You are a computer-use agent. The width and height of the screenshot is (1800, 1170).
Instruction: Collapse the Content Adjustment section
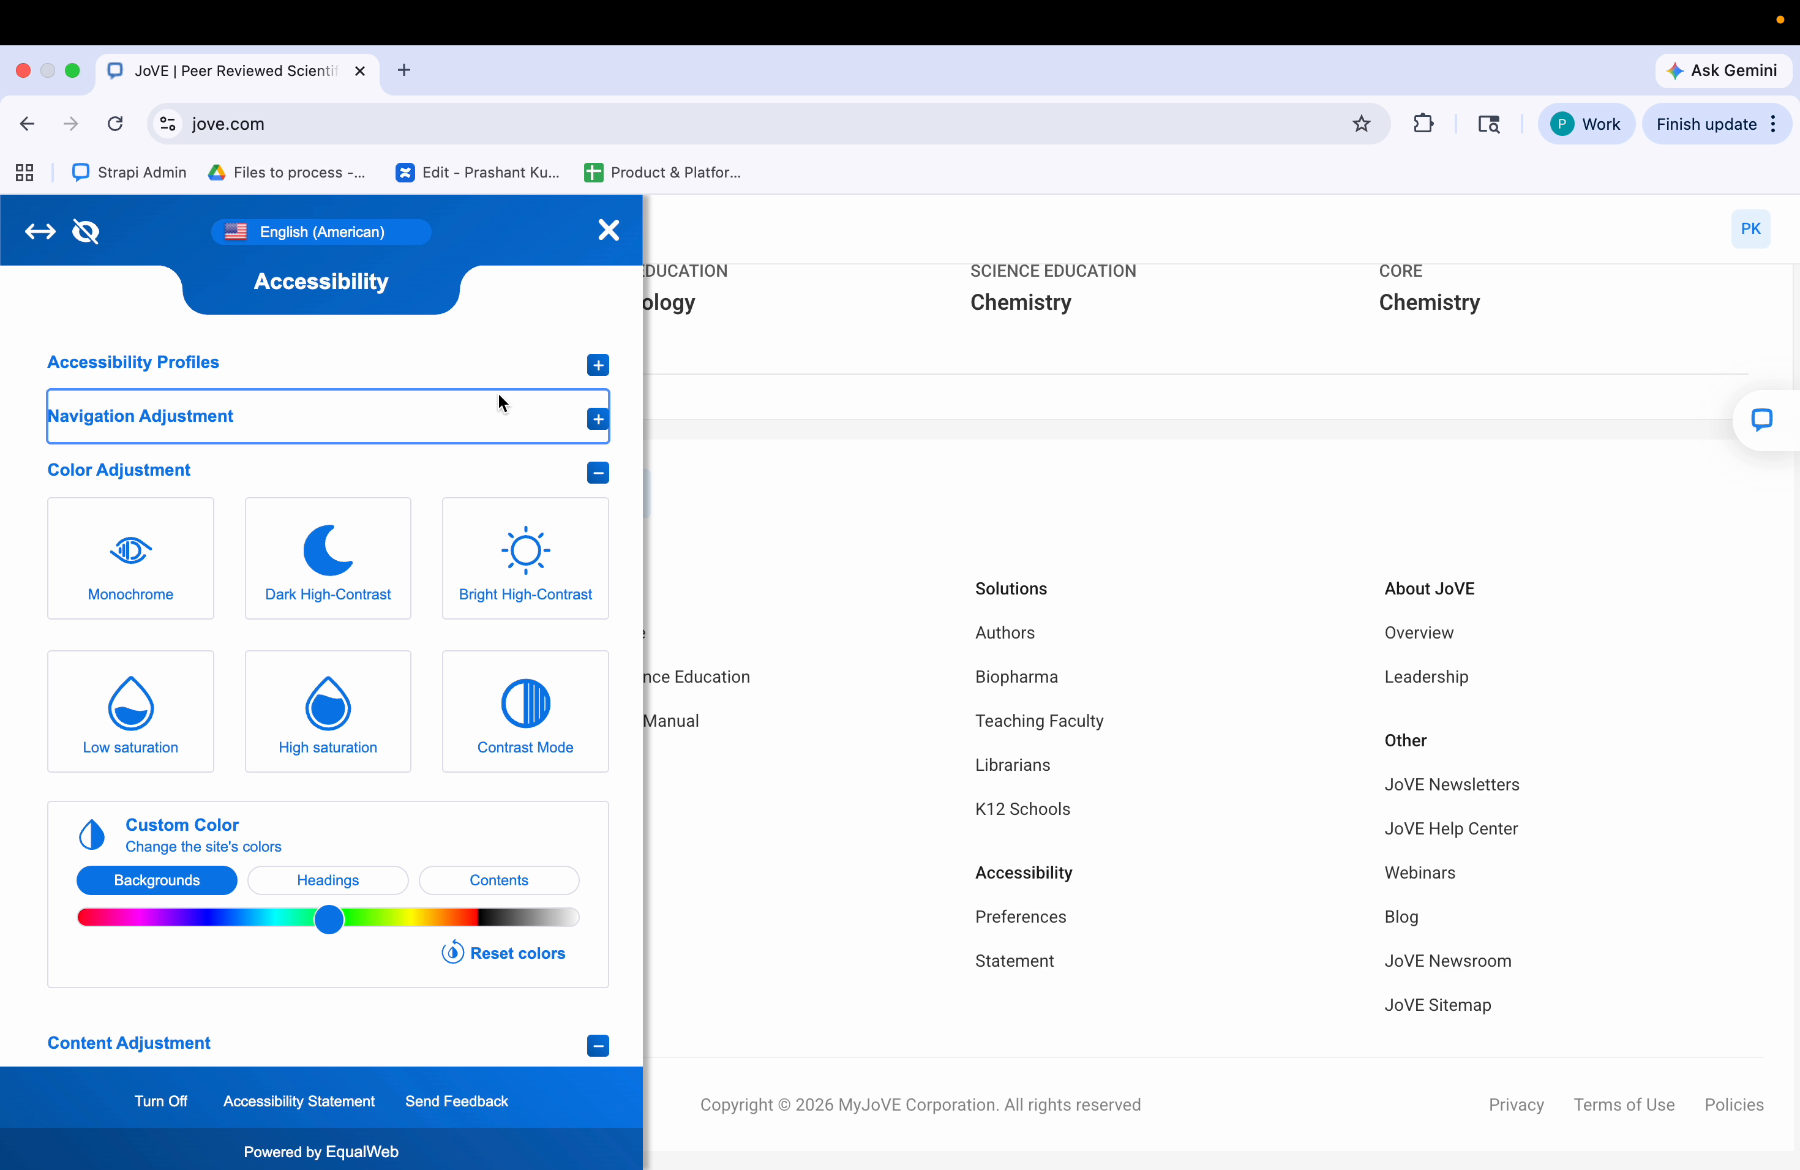pos(598,1046)
